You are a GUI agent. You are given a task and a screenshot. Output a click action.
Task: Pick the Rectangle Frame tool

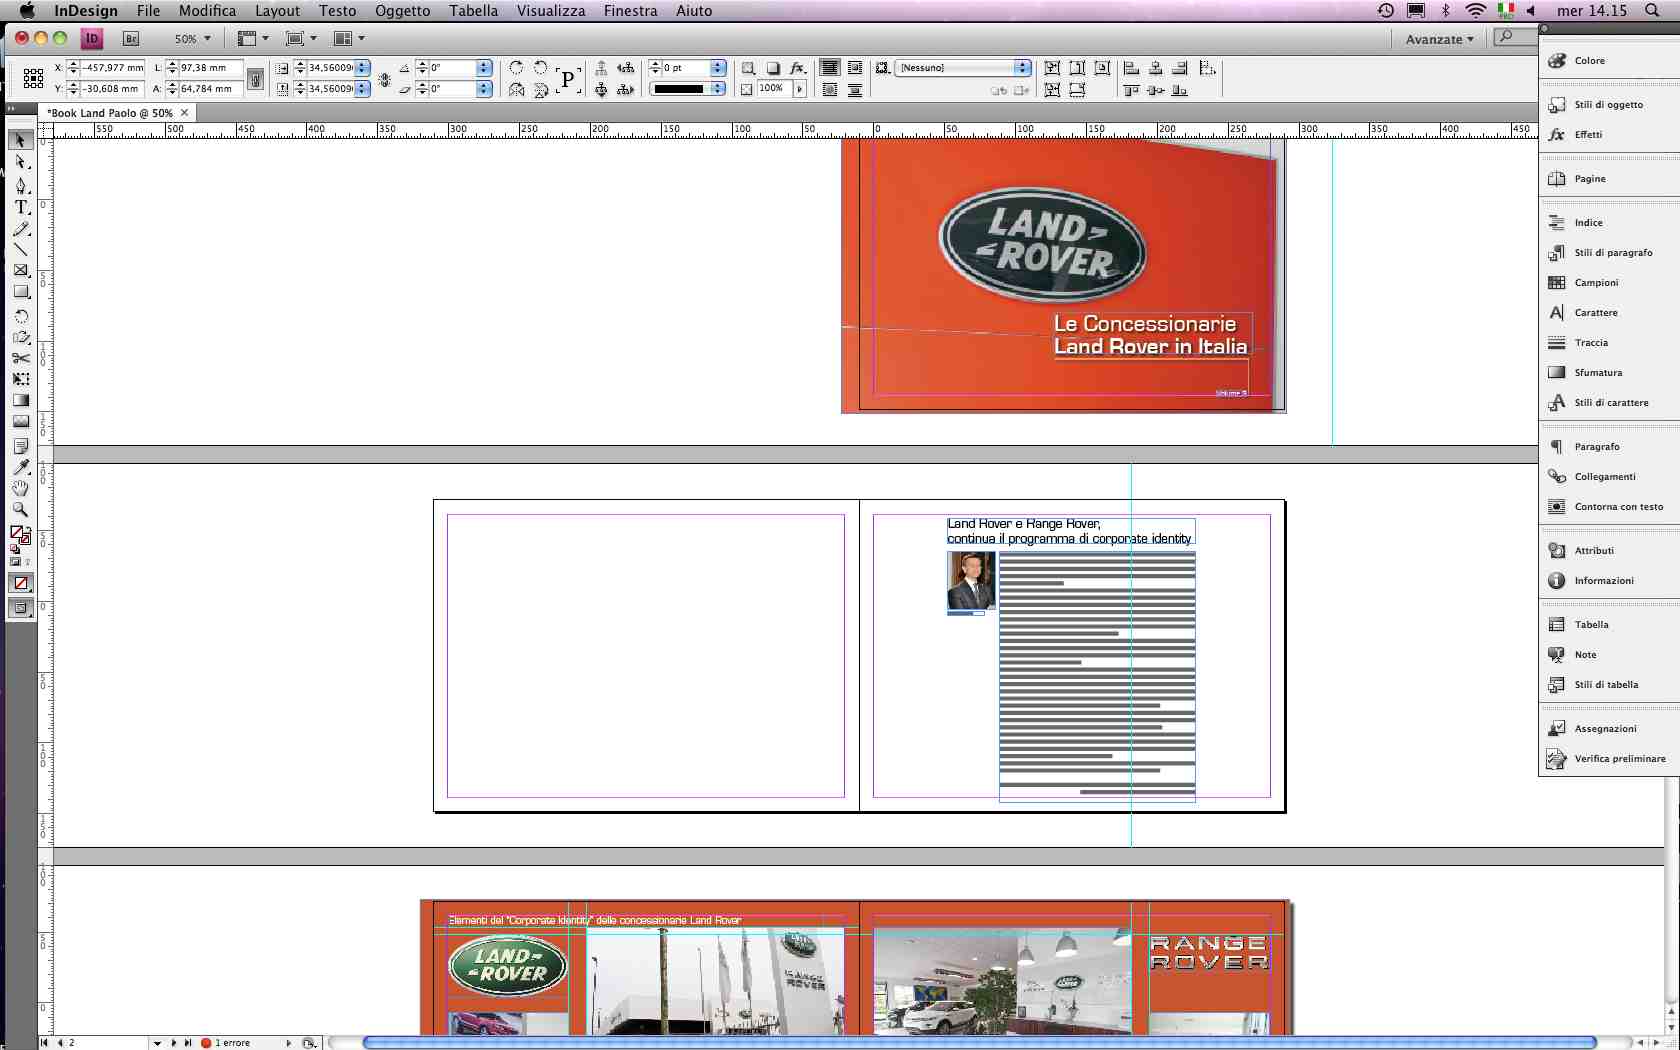click(x=20, y=271)
